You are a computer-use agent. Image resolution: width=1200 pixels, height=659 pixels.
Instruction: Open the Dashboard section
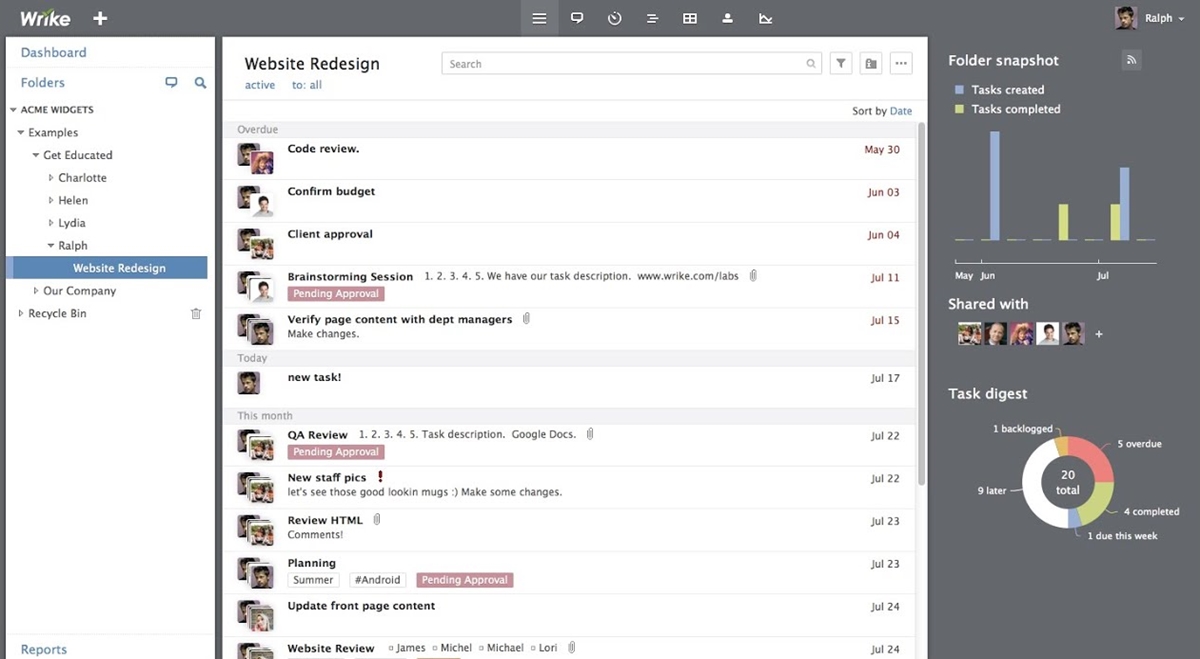click(54, 52)
